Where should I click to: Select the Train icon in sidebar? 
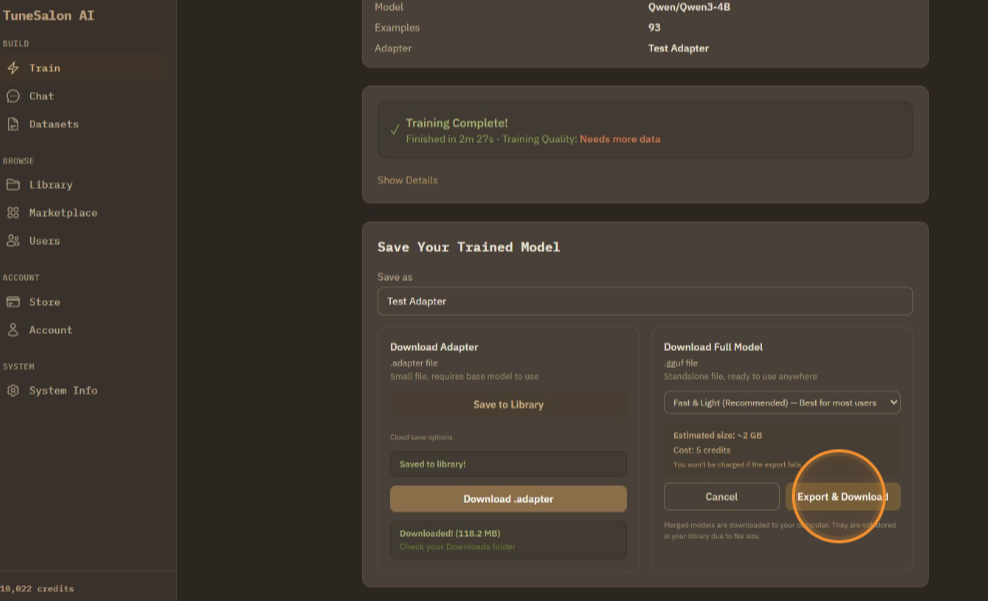[13, 67]
